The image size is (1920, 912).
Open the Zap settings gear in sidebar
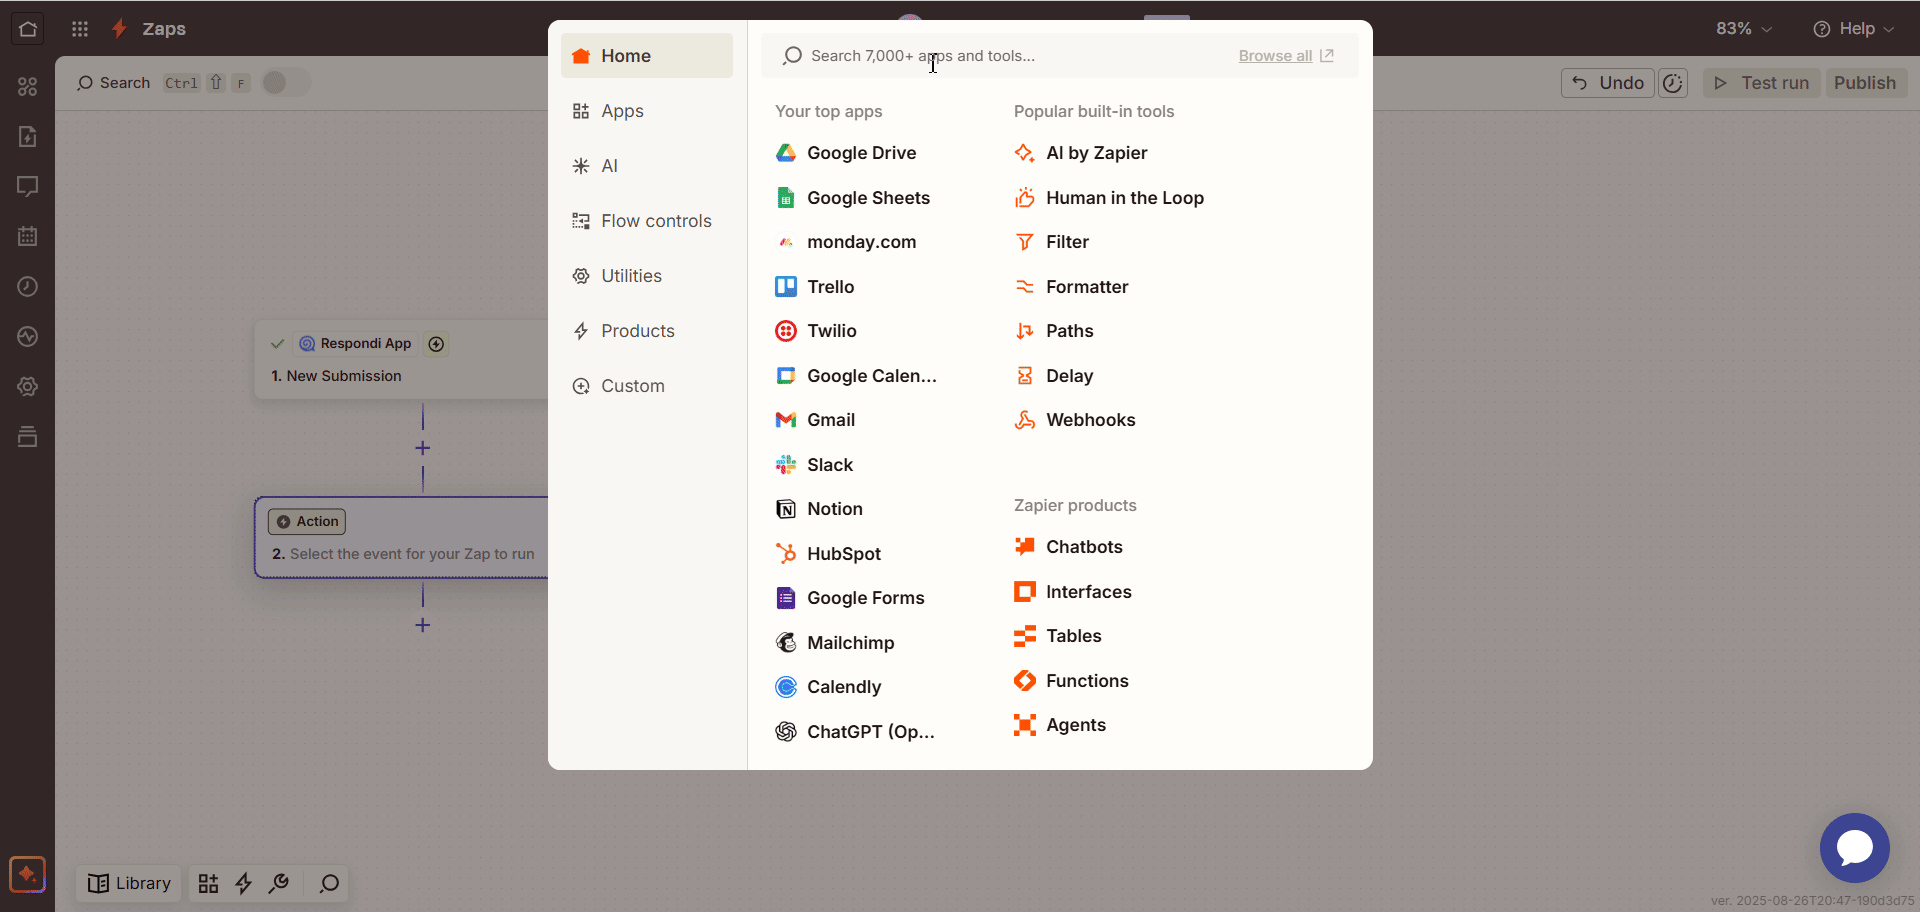[28, 387]
